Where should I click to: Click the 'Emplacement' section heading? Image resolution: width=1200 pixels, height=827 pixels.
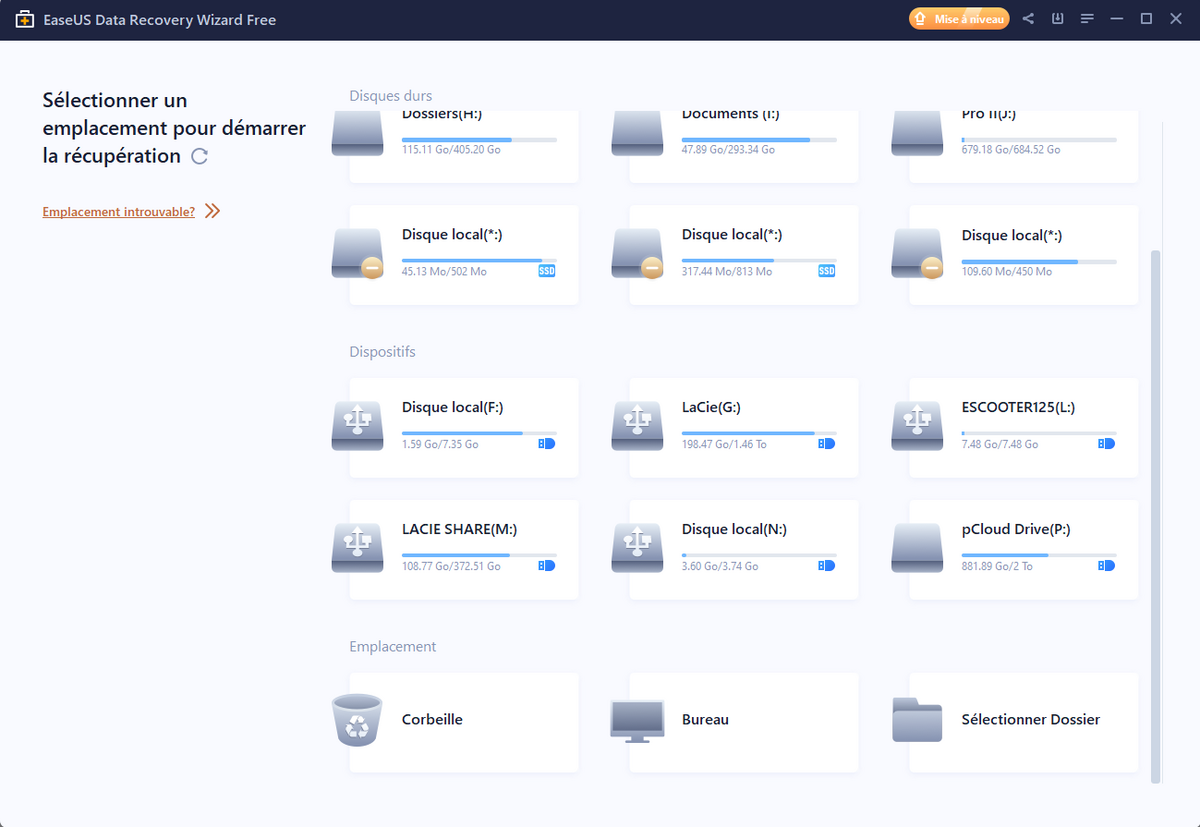(393, 647)
